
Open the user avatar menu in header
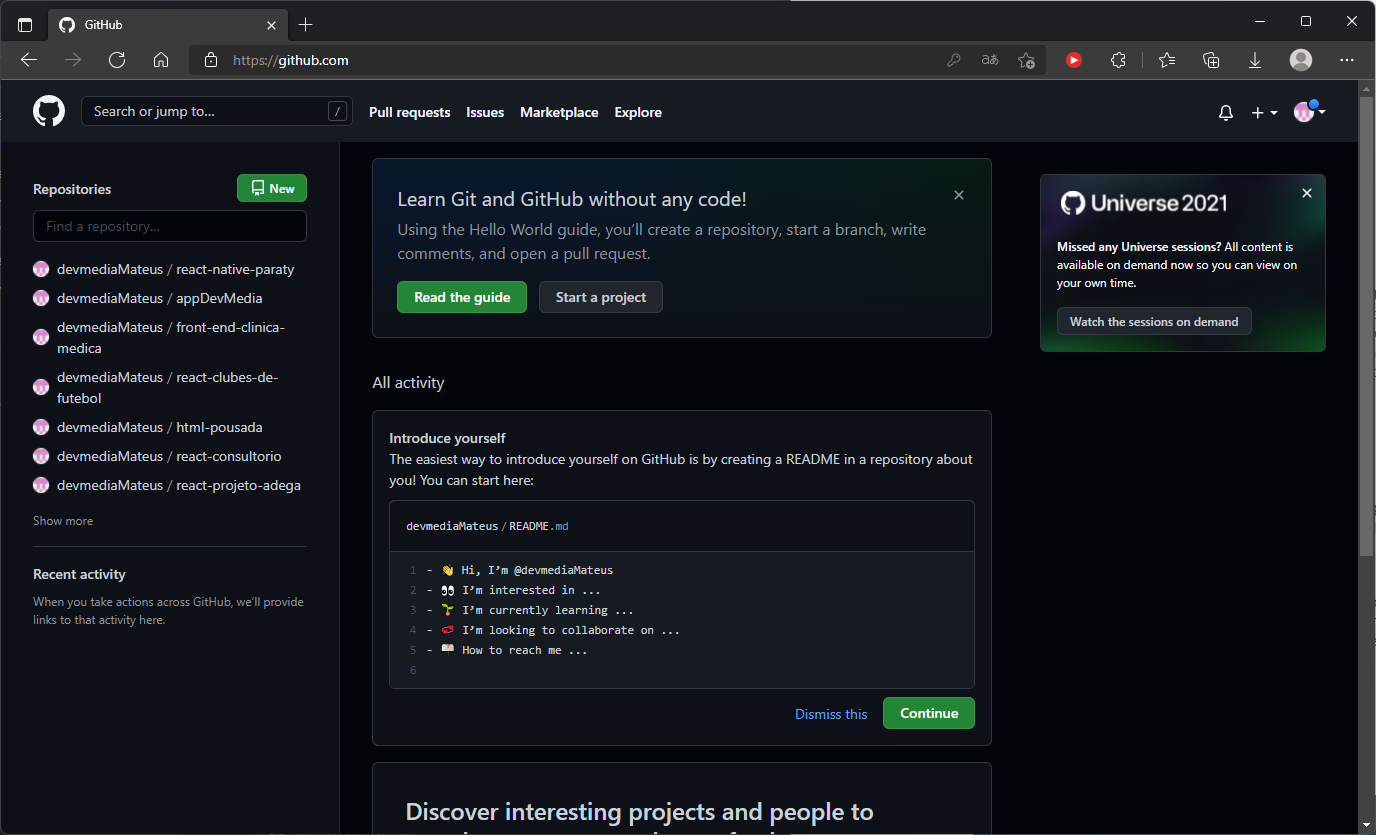(x=1309, y=112)
